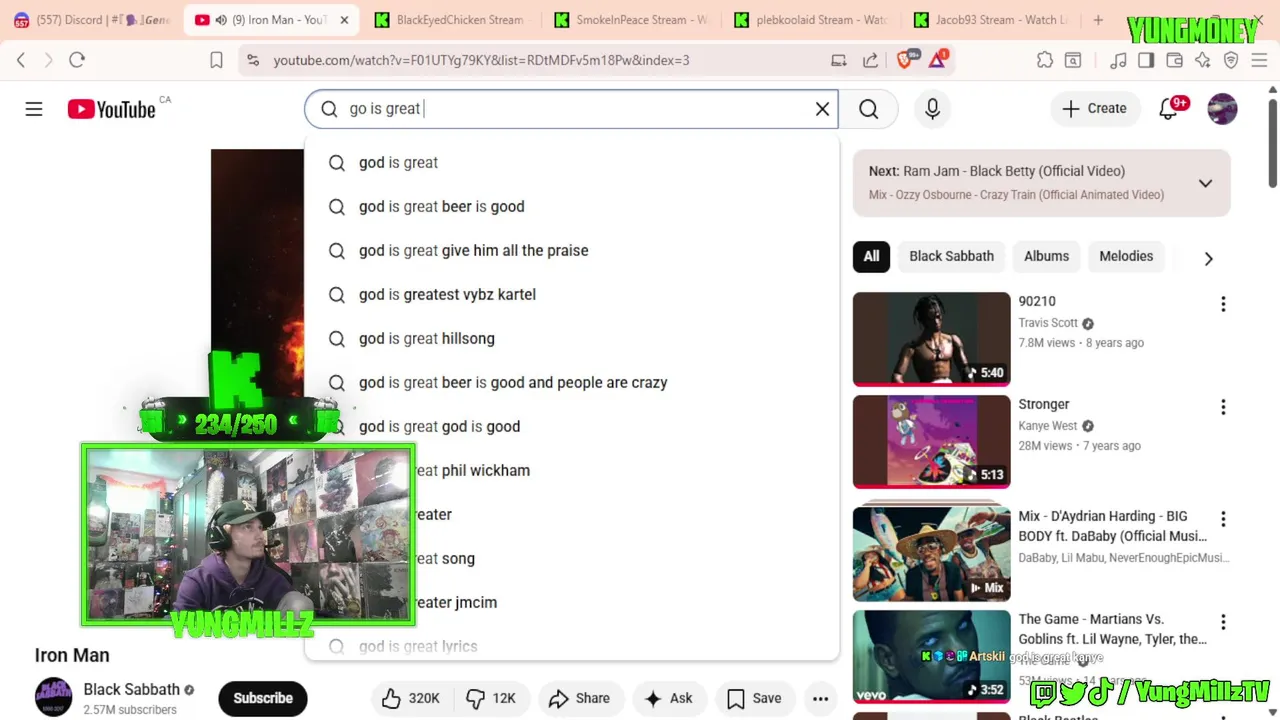Toggle the browser sidebar panel
Screen dimensions: 1280x720
[x=1146, y=60]
